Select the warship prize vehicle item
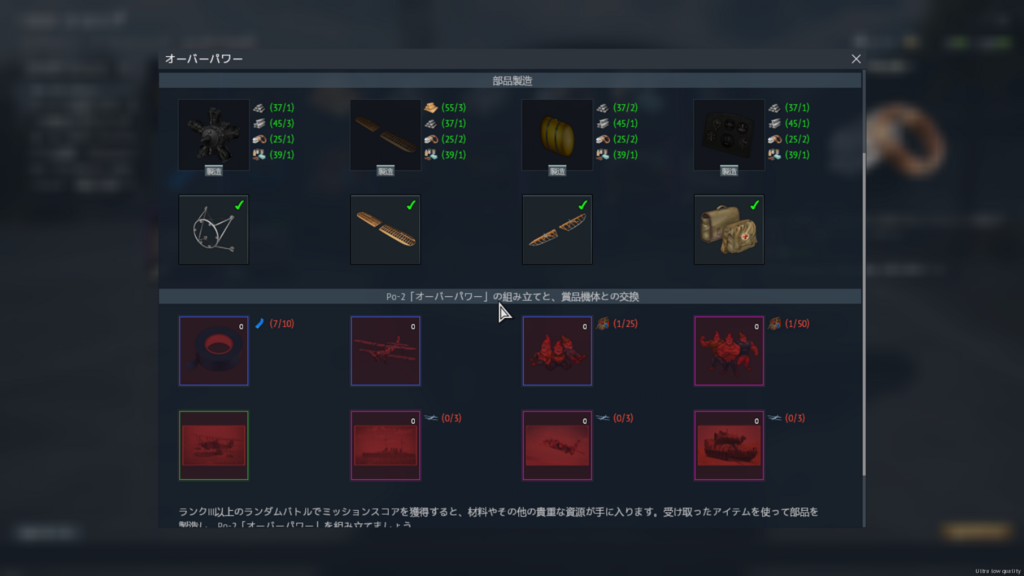This screenshot has width=1024, height=576. click(385, 445)
